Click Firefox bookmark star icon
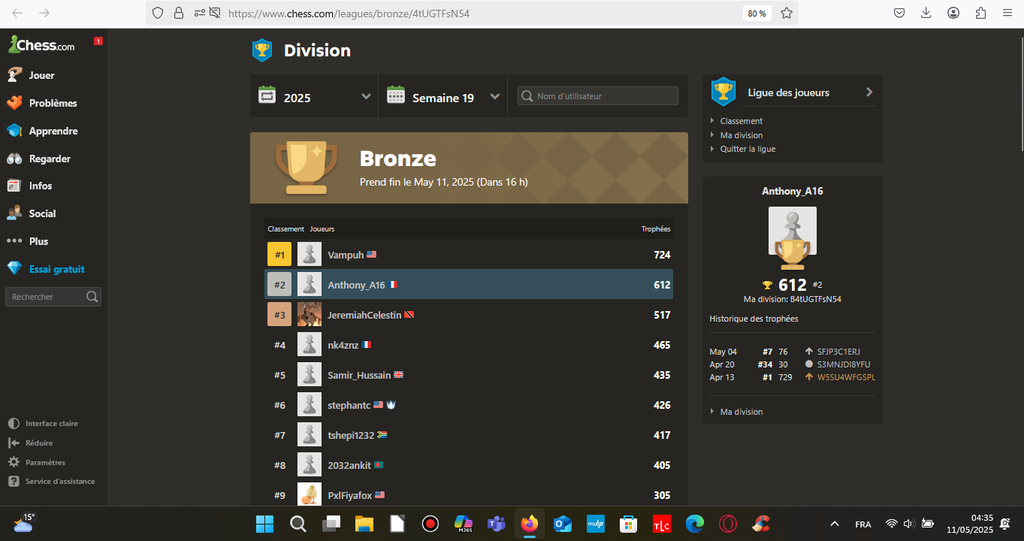Image resolution: width=1024 pixels, height=541 pixels. point(787,13)
